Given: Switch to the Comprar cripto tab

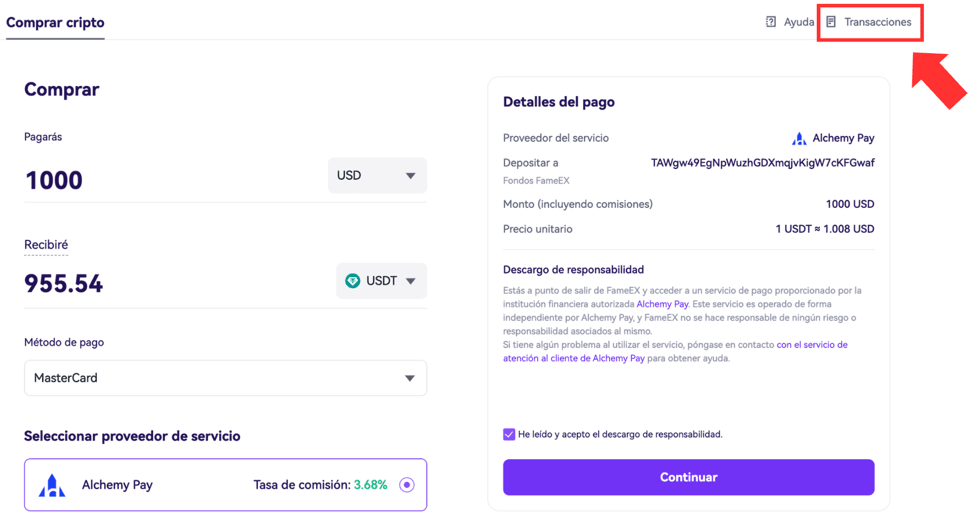Looking at the screenshot, I should [55, 22].
